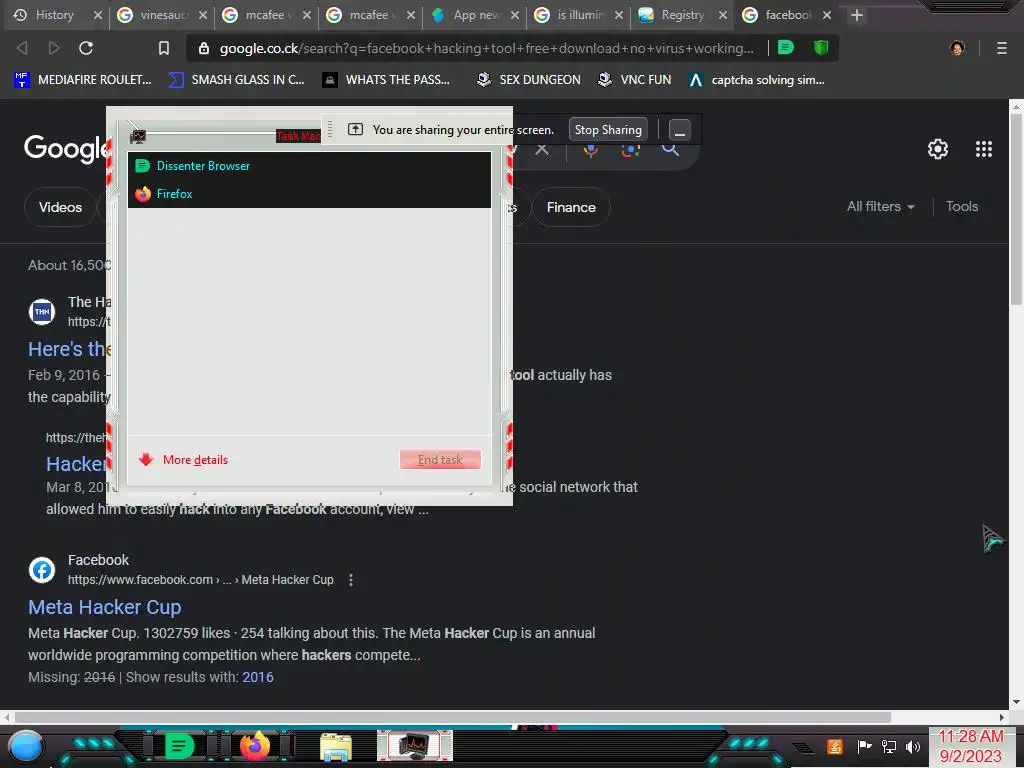Open File Explorer from taskbar
The image size is (1024, 768).
(x=336, y=747)
